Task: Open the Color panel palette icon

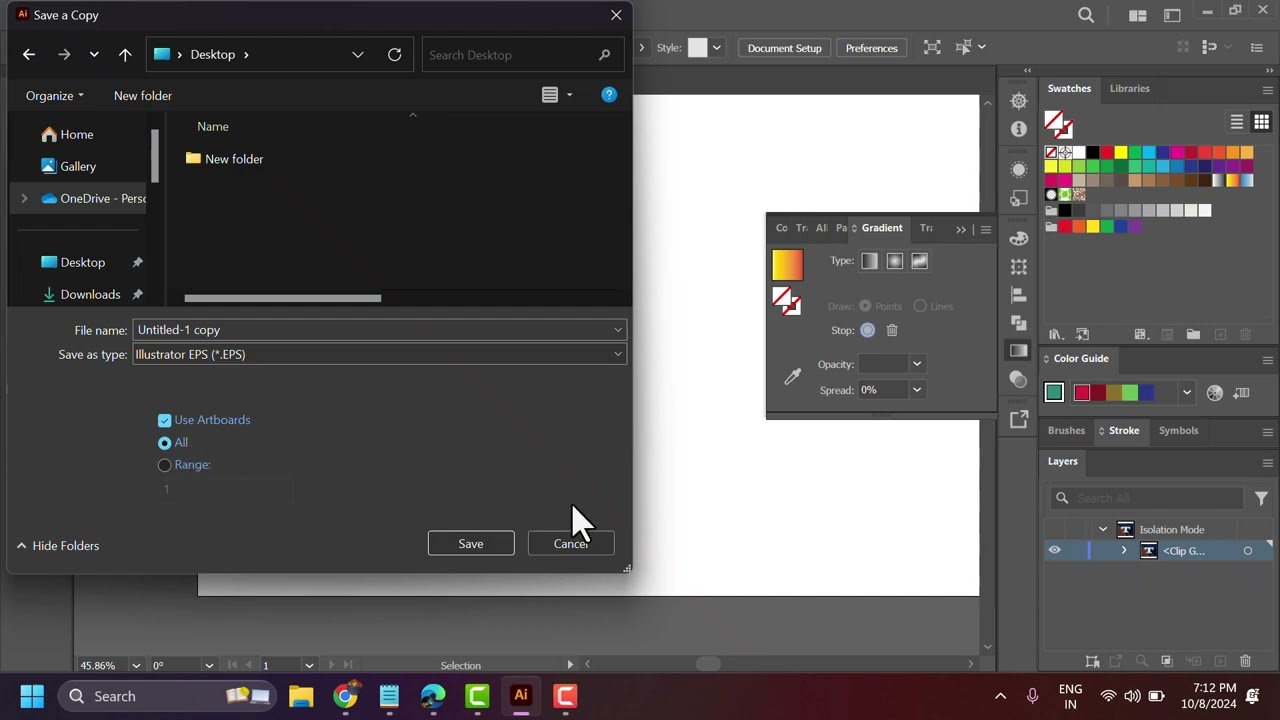Action: (1019, 239)
